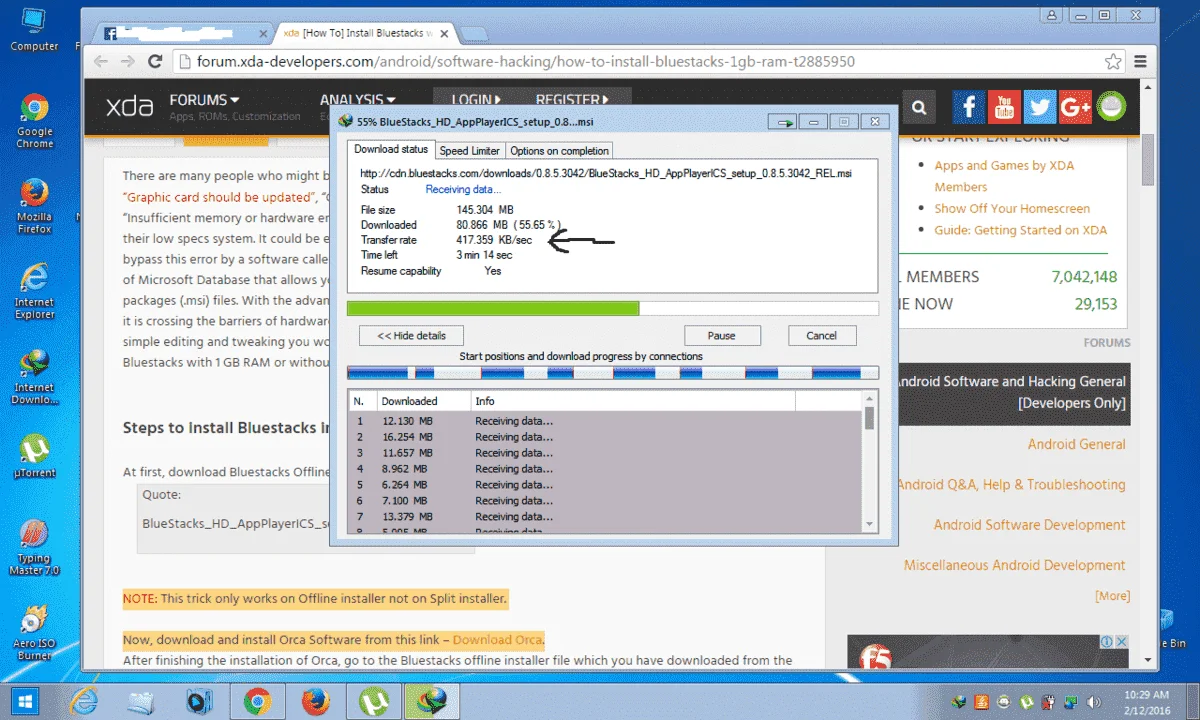This screenshot has width=1200, height=720.
Task: Click the XDA Google+ icon
Action: pos(1076,107)
